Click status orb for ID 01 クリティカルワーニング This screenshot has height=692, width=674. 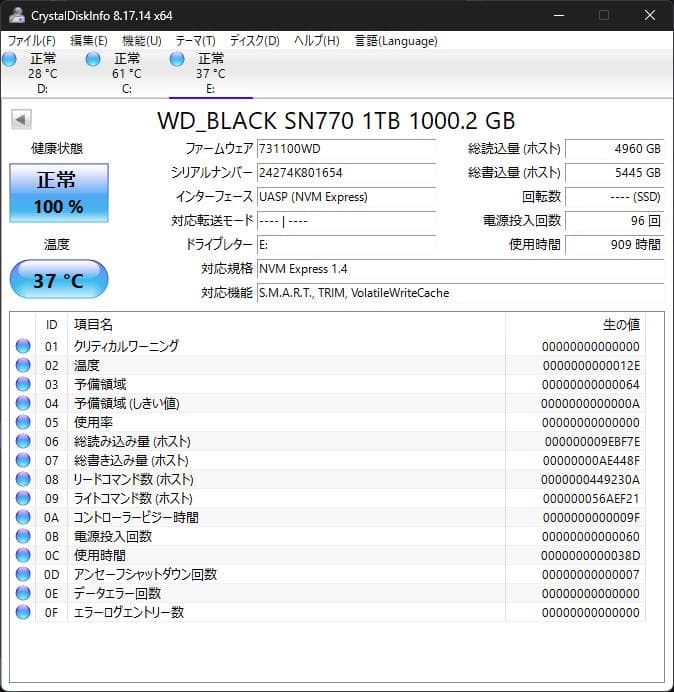click(23, 346)
